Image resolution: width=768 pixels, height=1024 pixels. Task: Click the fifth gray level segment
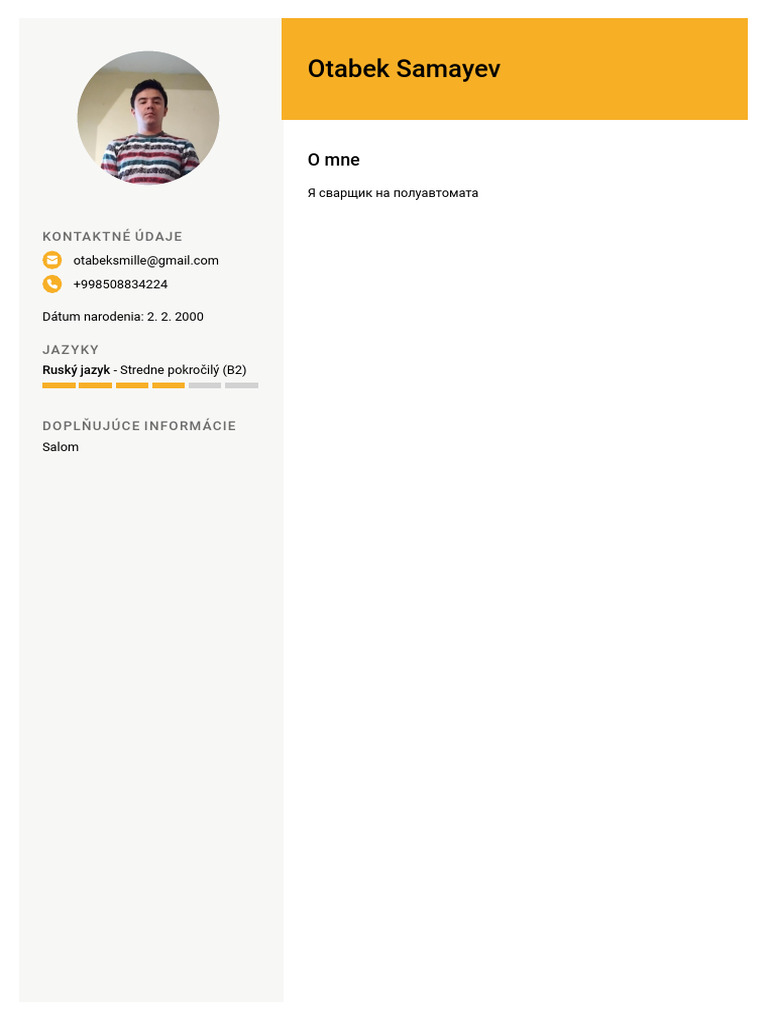(x=205, y=385)
